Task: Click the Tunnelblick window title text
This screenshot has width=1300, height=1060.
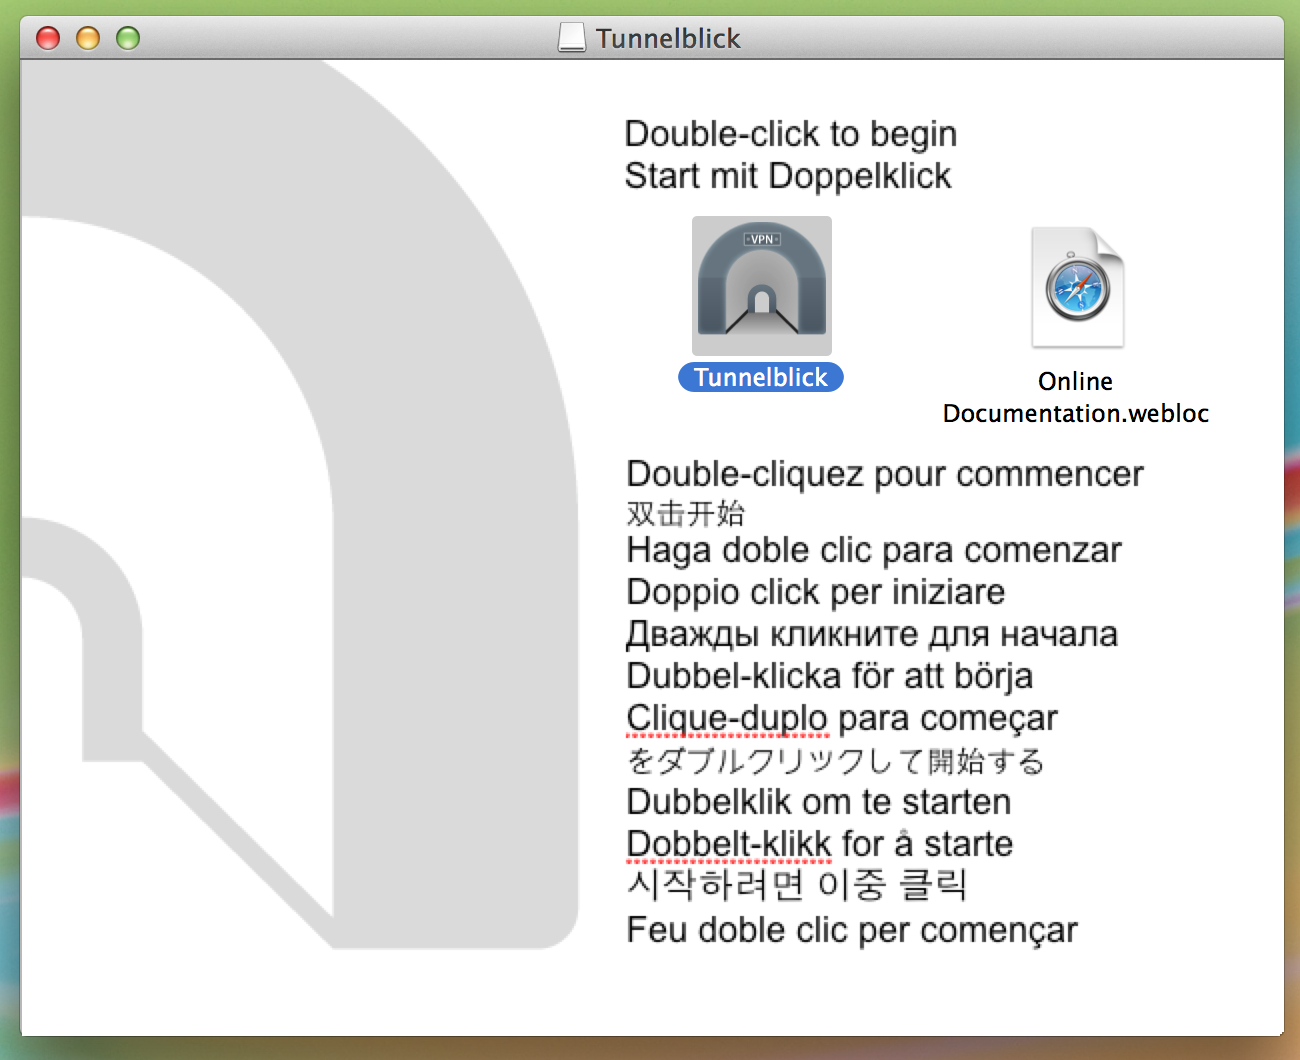Action: tap(668, 38)
